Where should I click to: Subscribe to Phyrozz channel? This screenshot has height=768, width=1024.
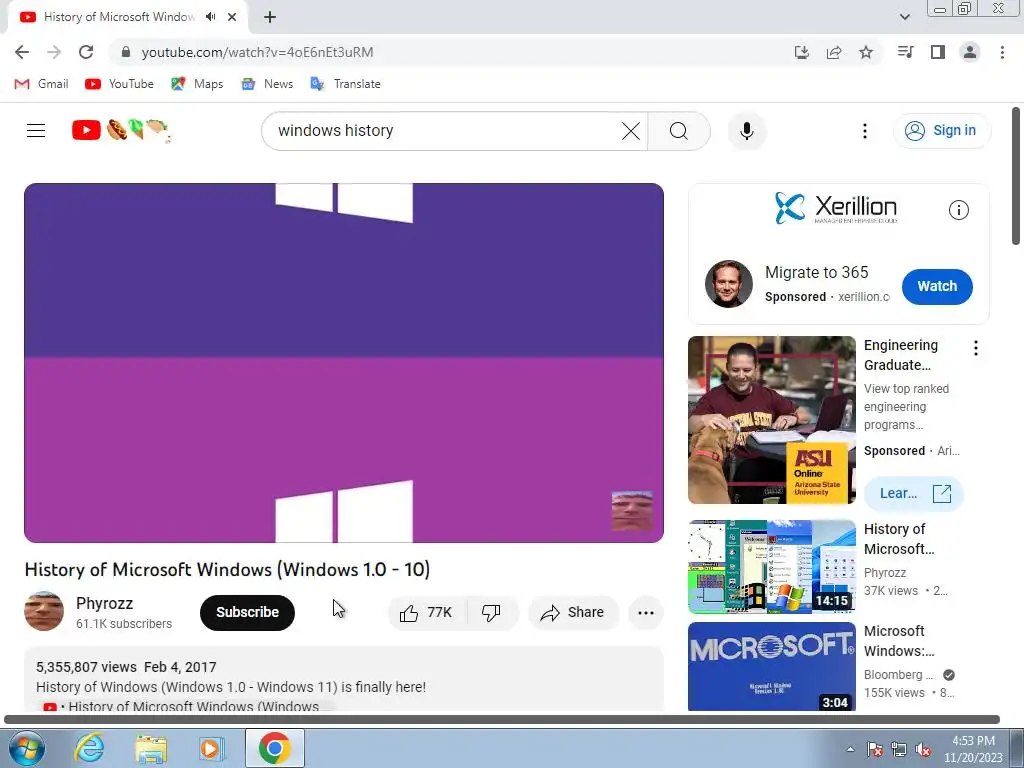(248, 613)
